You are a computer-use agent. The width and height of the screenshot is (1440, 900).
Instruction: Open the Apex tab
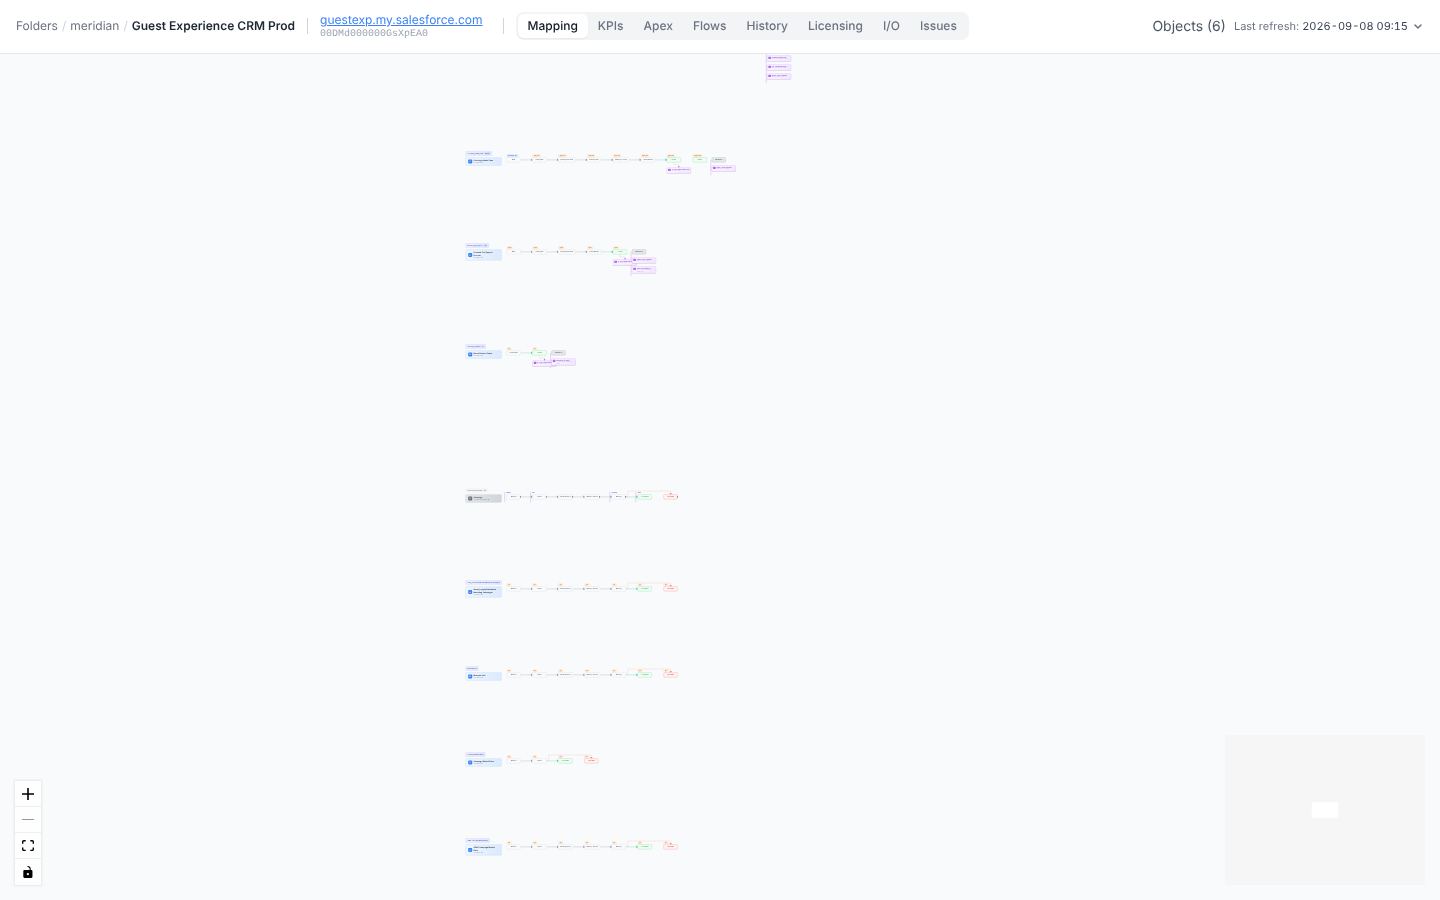pos(658,26)
